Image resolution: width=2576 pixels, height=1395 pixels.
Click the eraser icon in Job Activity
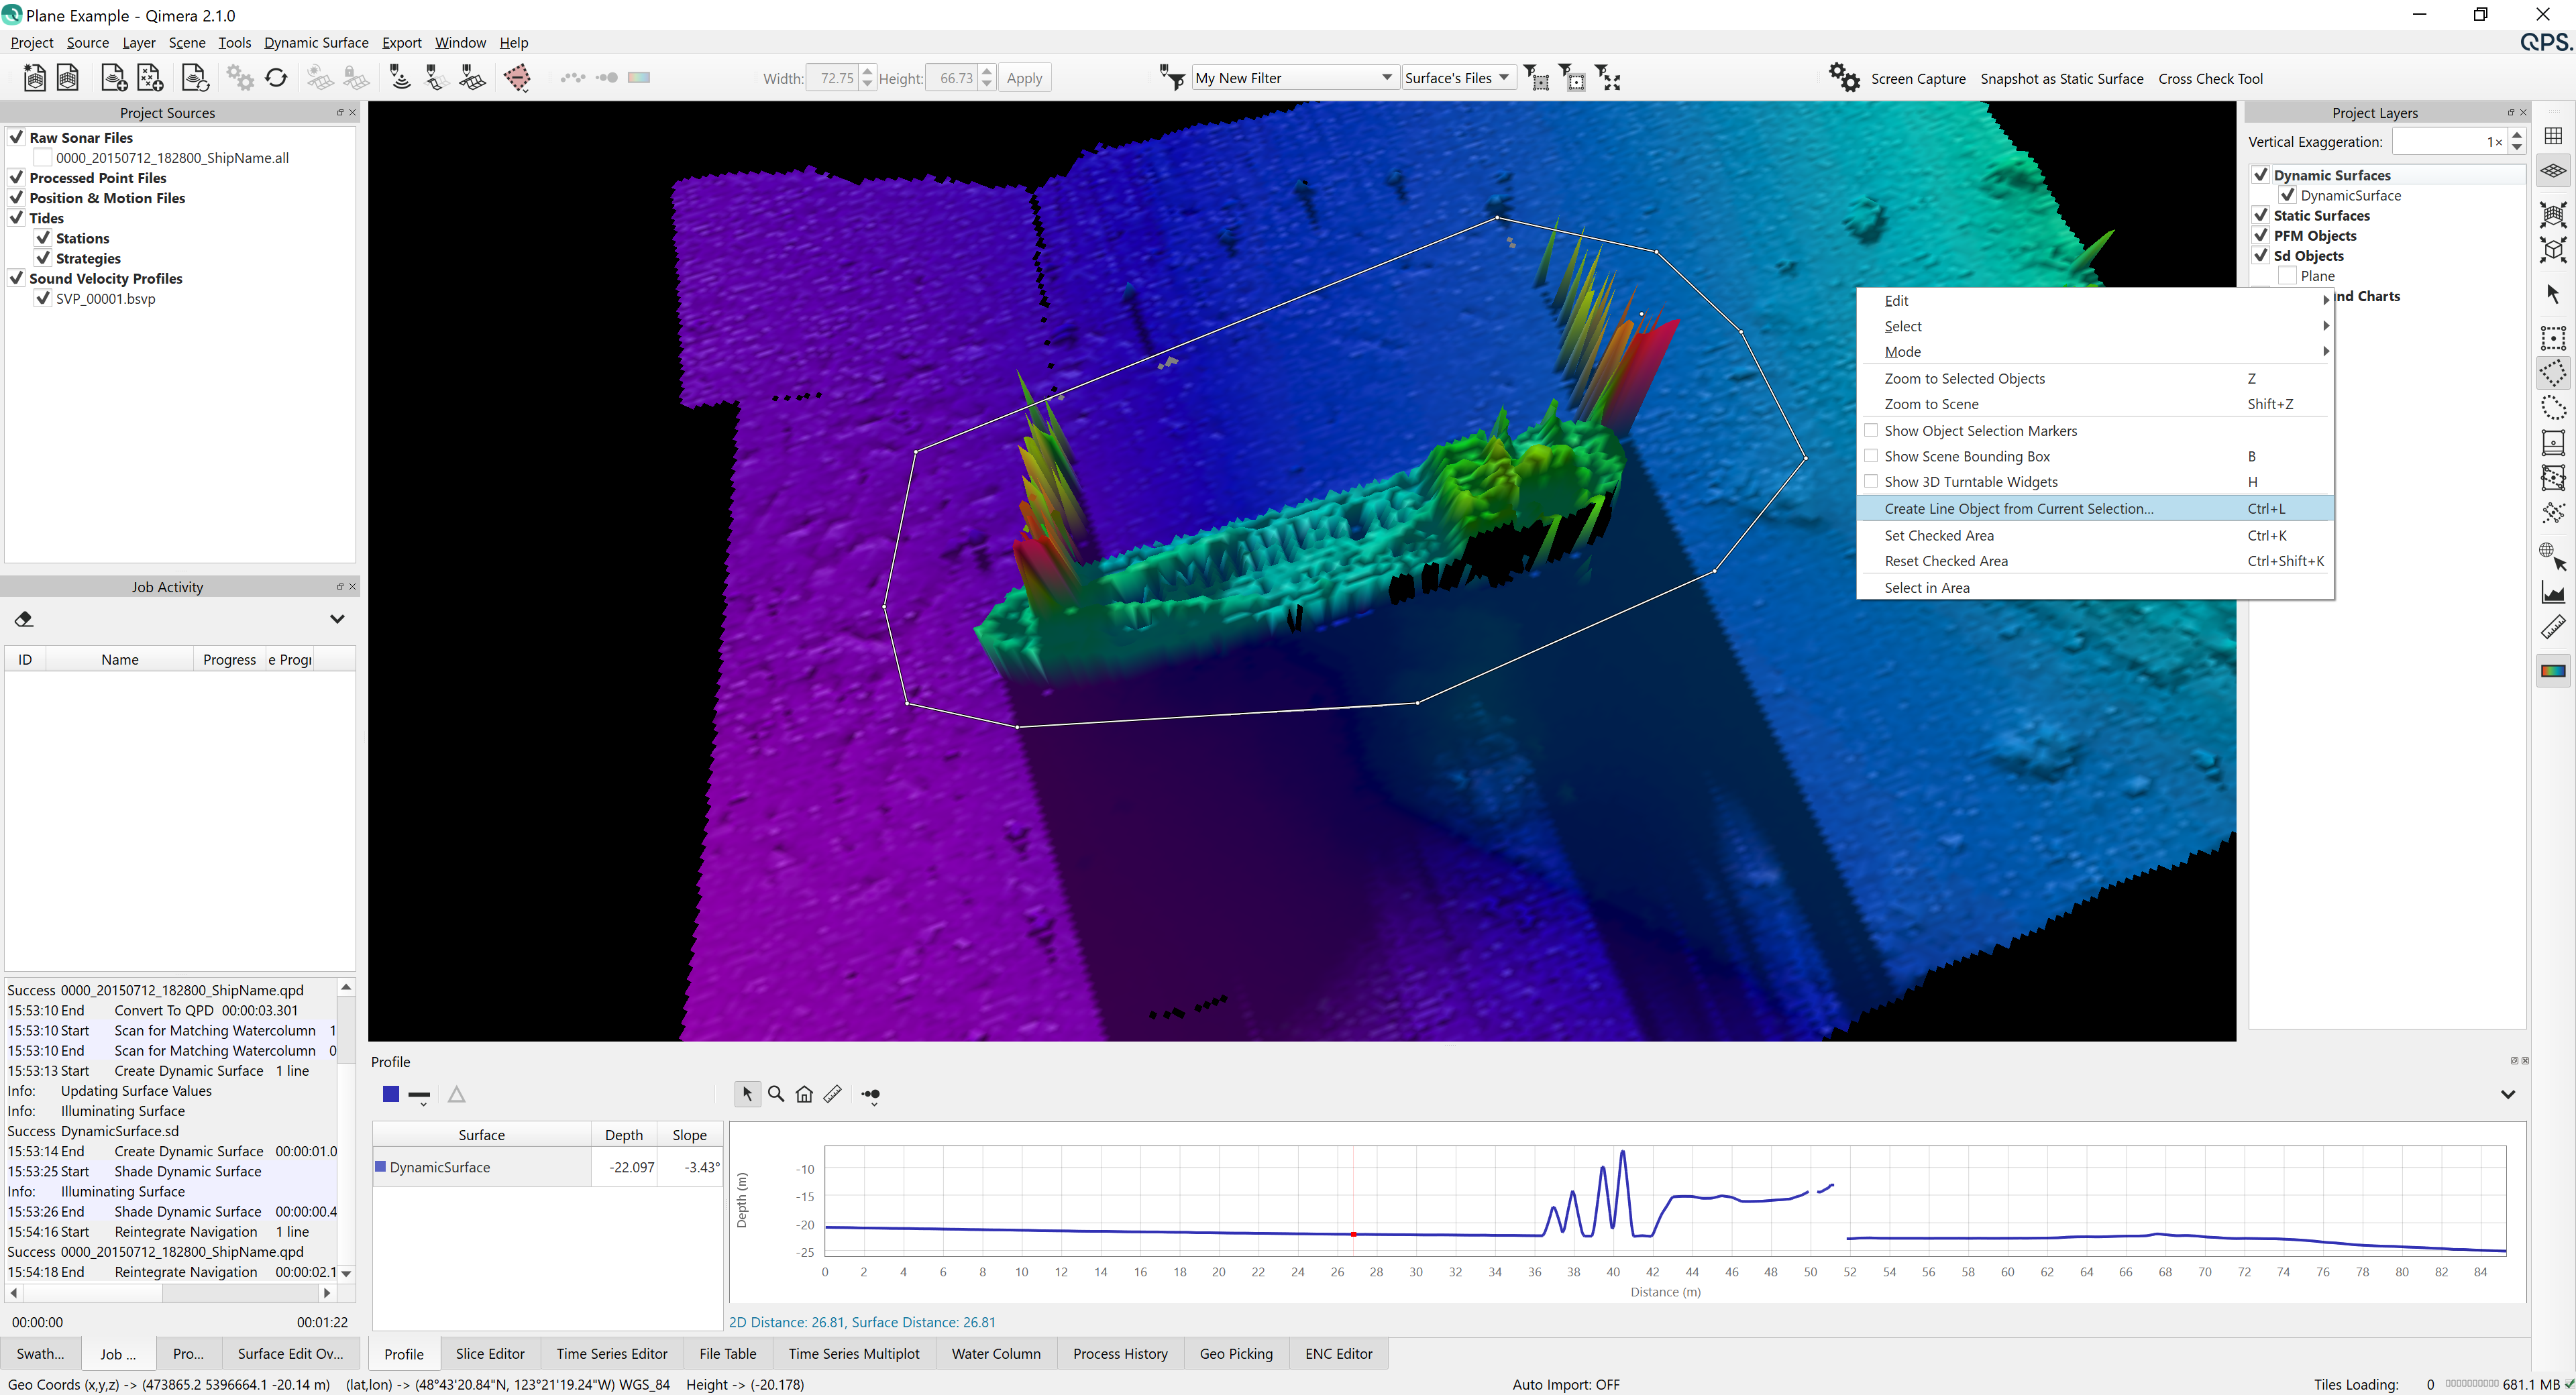tap(24, 619)
